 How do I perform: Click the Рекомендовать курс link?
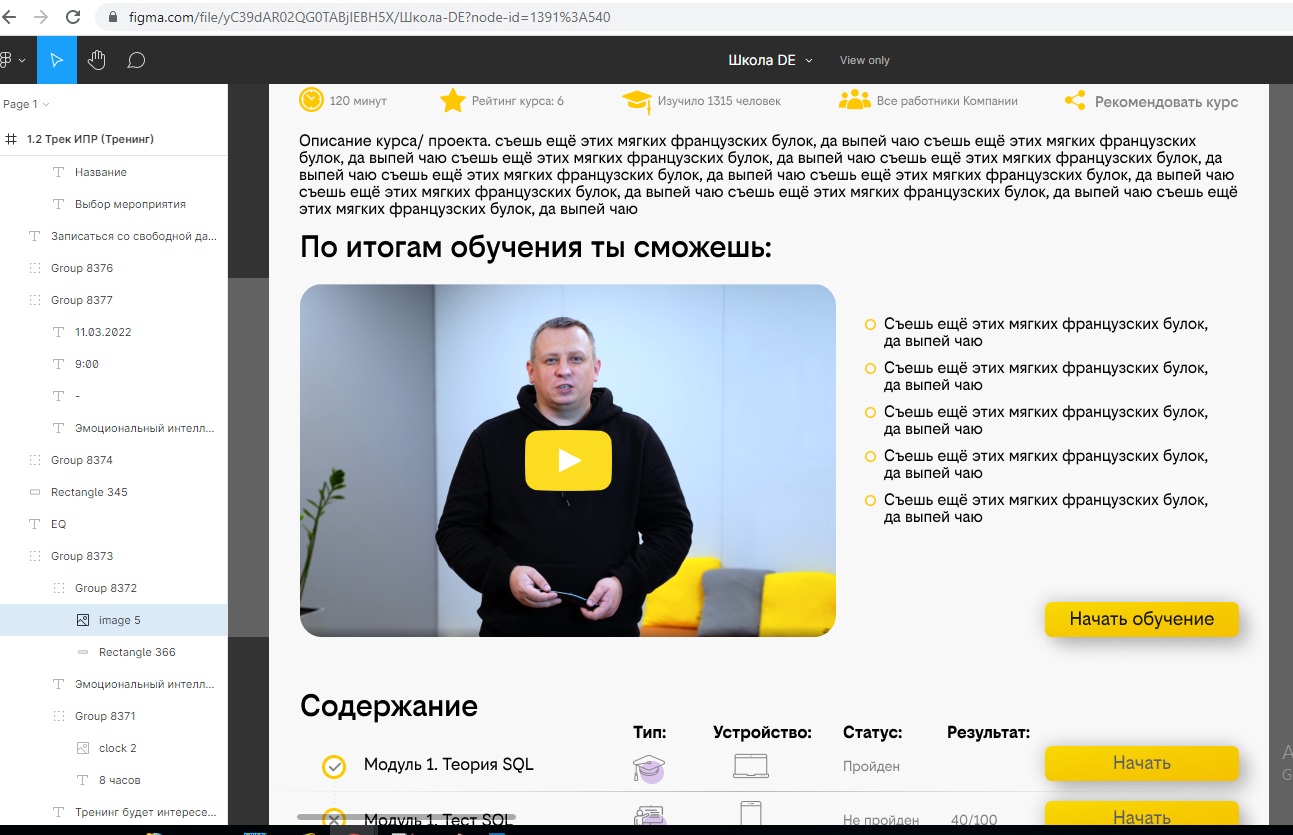point(1166,102)
